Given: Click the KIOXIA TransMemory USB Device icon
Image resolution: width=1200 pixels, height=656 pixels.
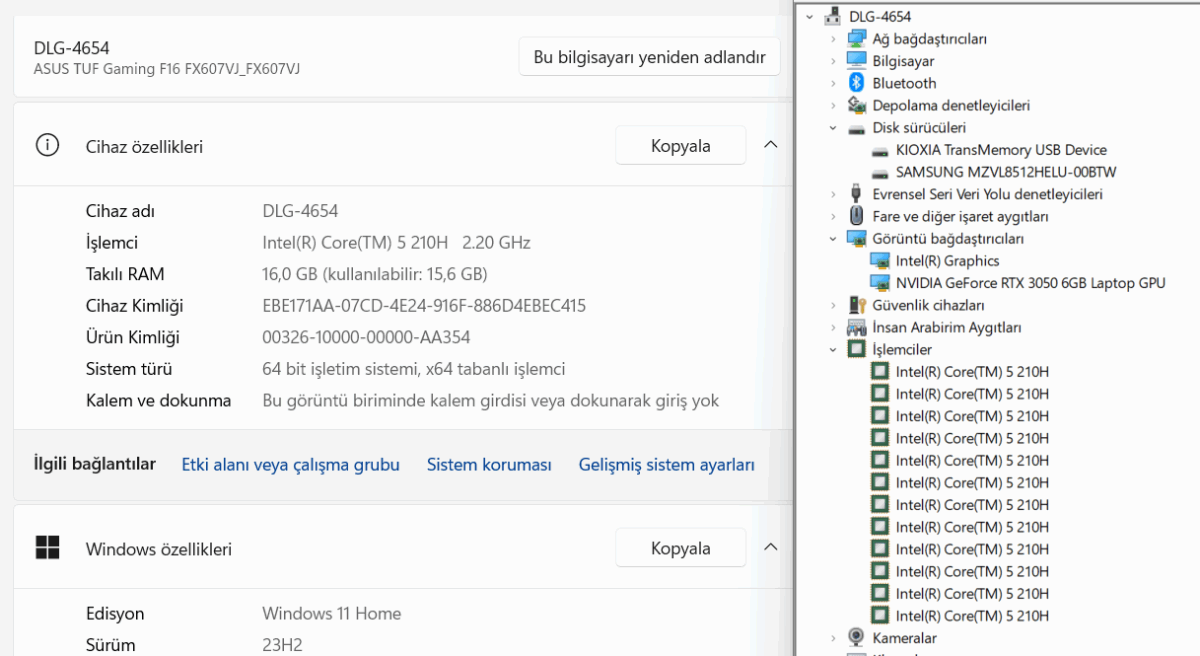Looking at the screenshot, I should 880,150.
